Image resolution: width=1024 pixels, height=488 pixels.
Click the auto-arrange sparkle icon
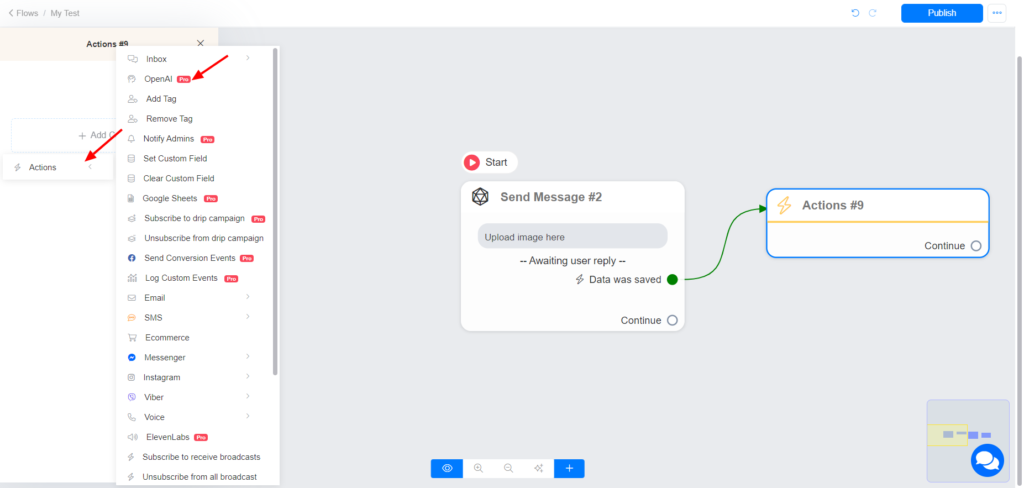pyautogui.click(x=539, y=468)
